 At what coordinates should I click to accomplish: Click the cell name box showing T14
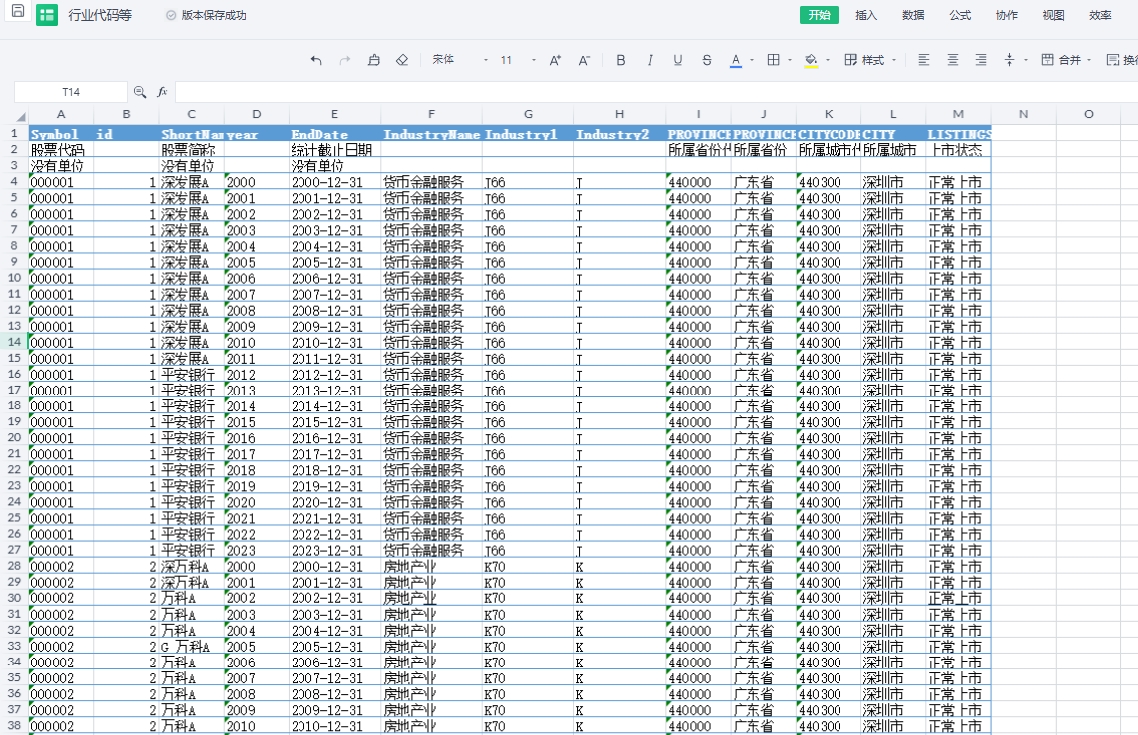pos(71,92)
